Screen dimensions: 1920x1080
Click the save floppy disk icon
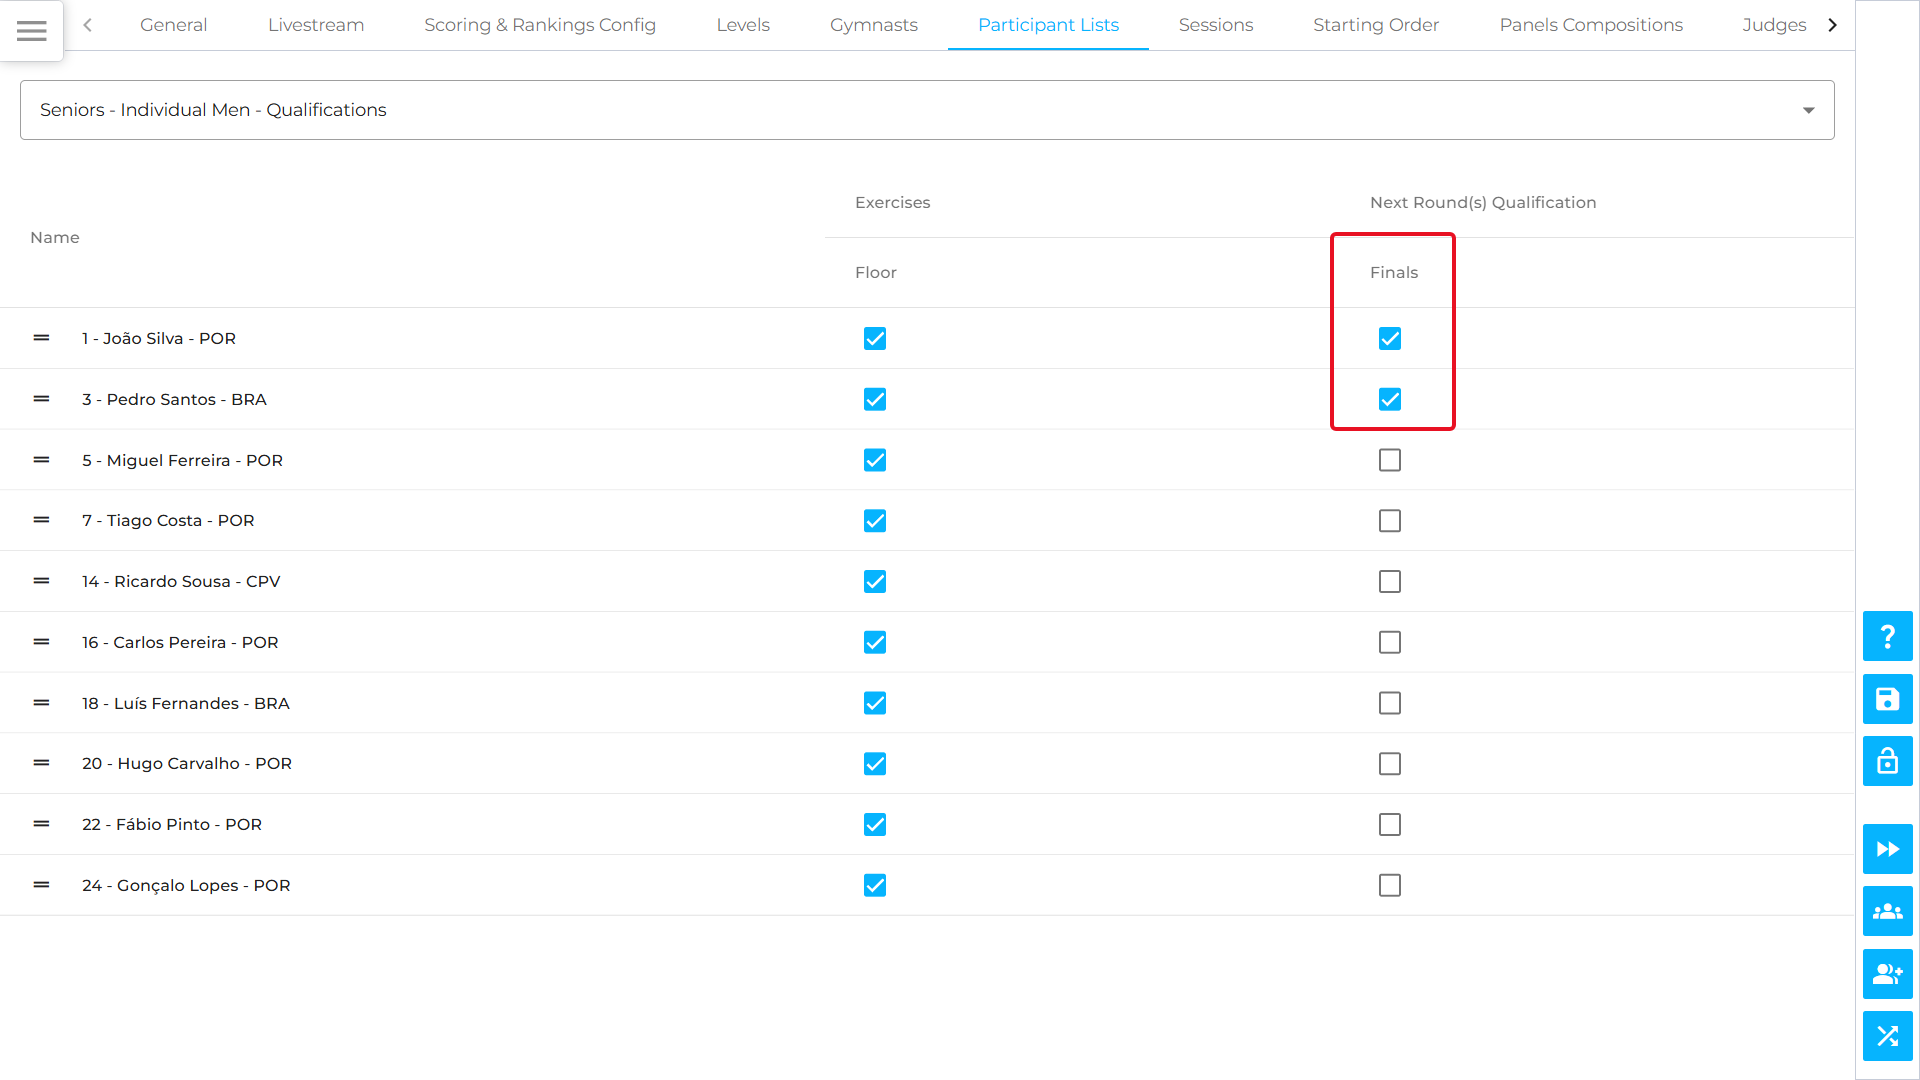[1887, 699]
